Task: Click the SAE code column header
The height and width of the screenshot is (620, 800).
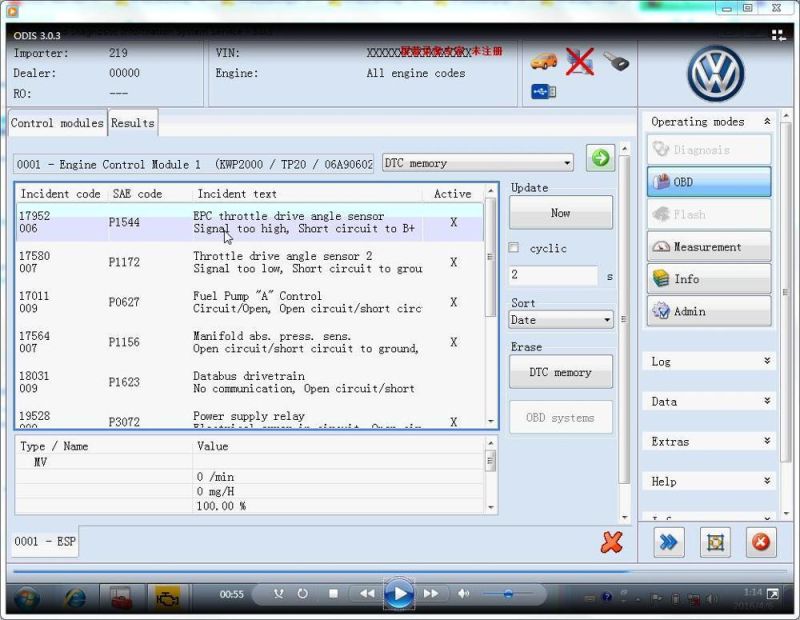Action: coord(137,194)
